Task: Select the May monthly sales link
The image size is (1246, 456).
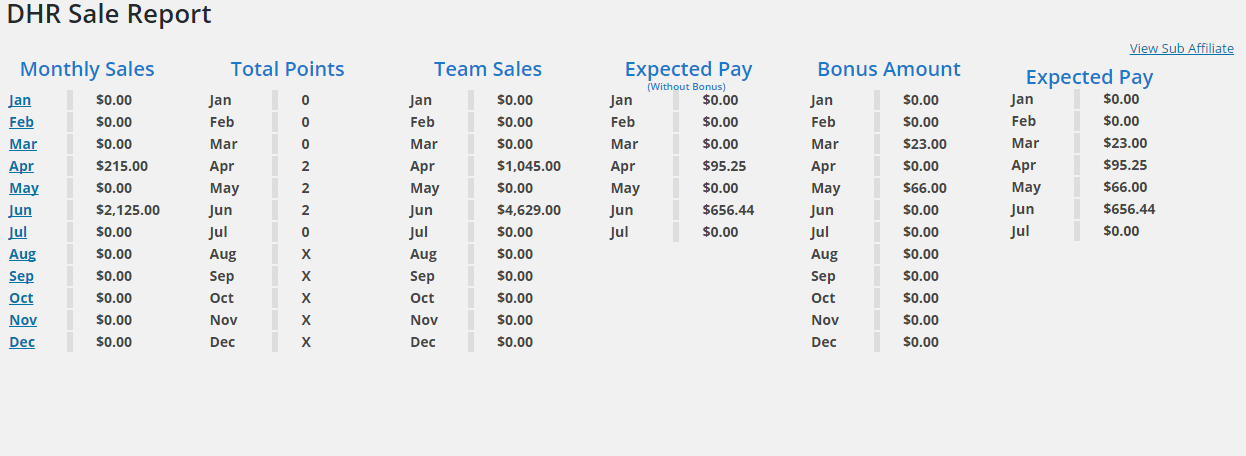Action: 24,188
